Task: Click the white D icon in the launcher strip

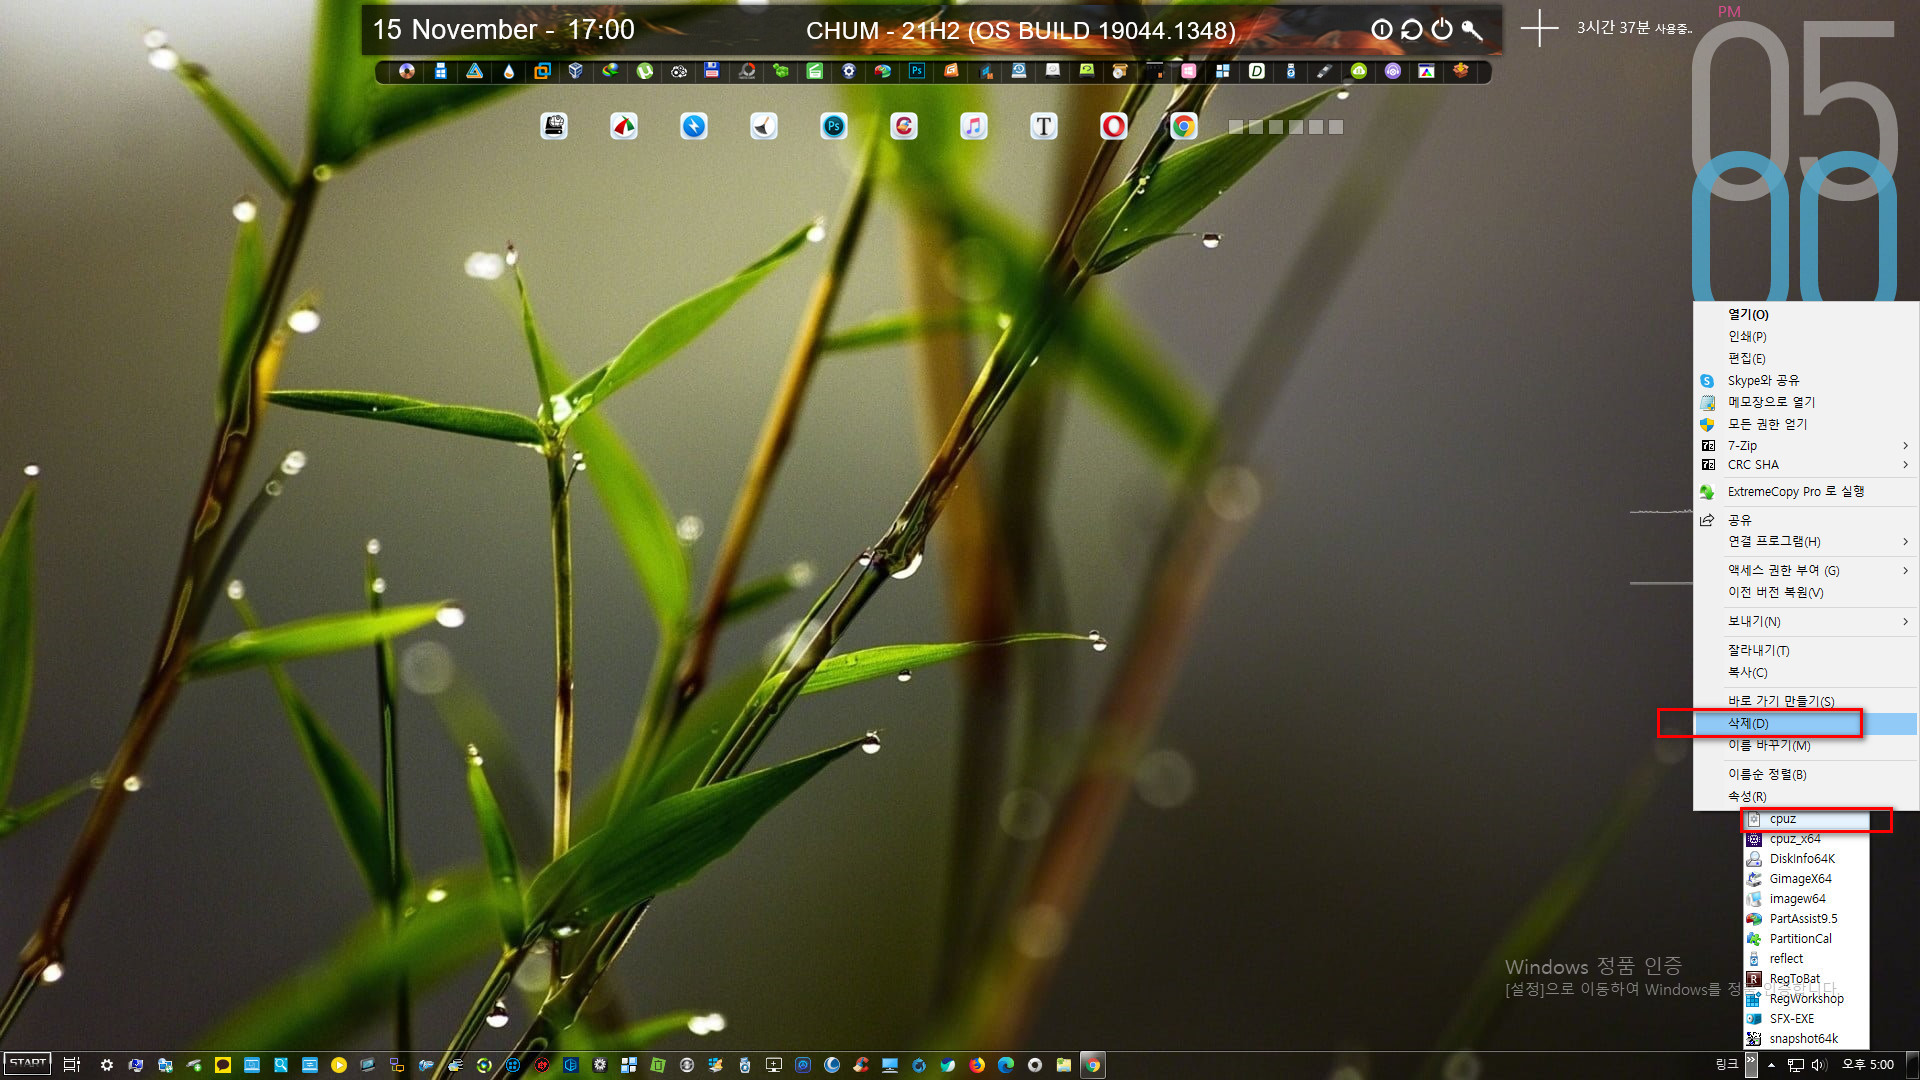Action: [x=1257, y=71]
